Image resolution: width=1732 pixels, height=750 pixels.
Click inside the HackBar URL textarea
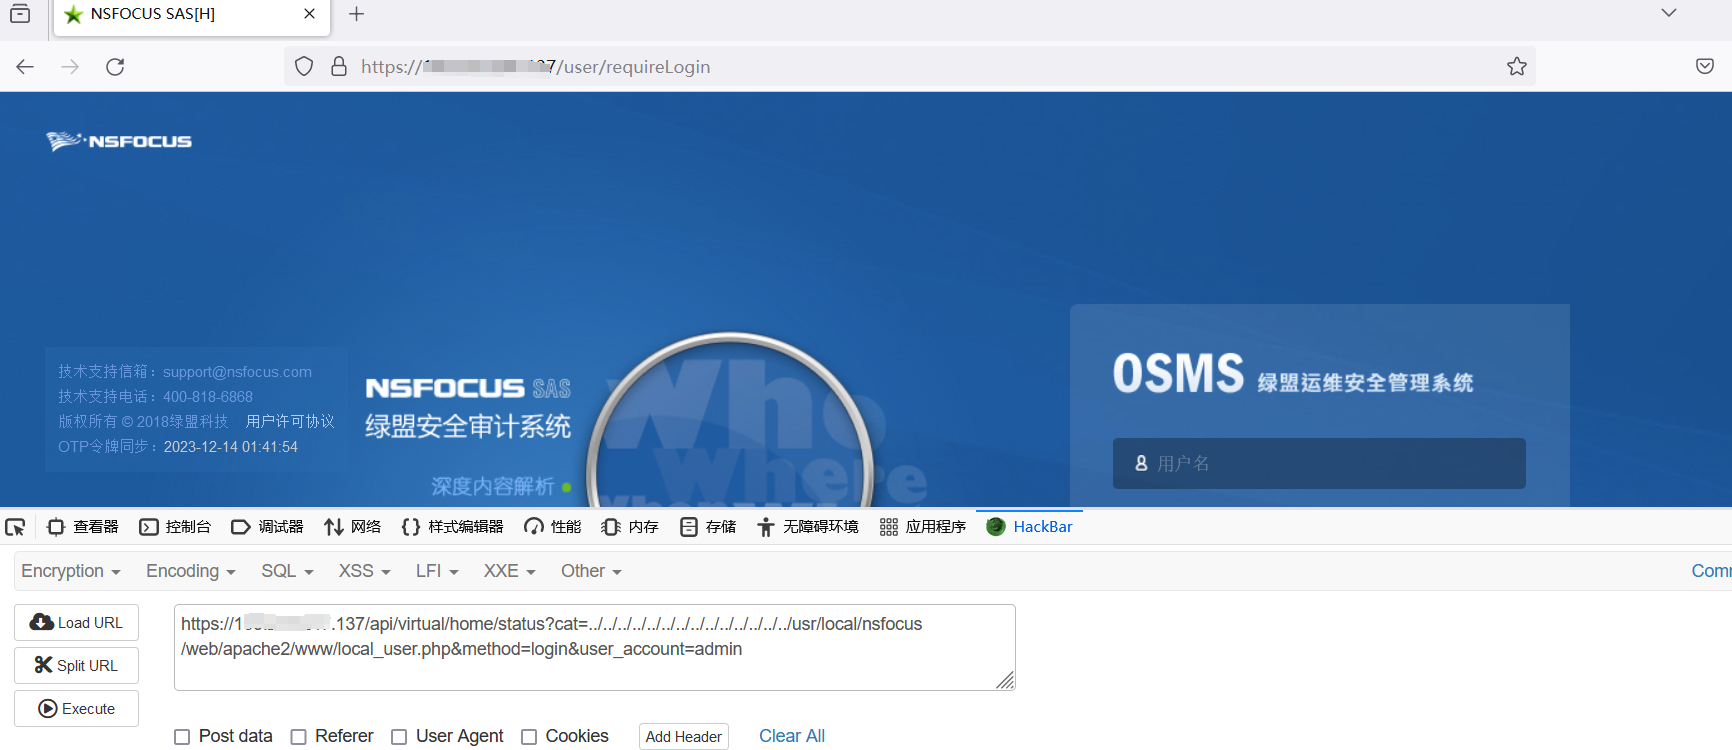594,647
